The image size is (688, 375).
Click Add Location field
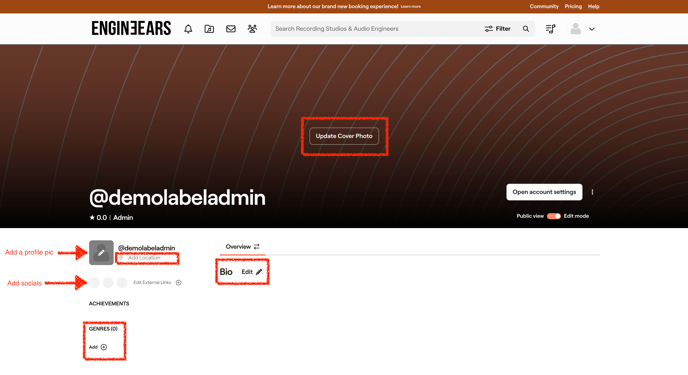coord(144,258)
